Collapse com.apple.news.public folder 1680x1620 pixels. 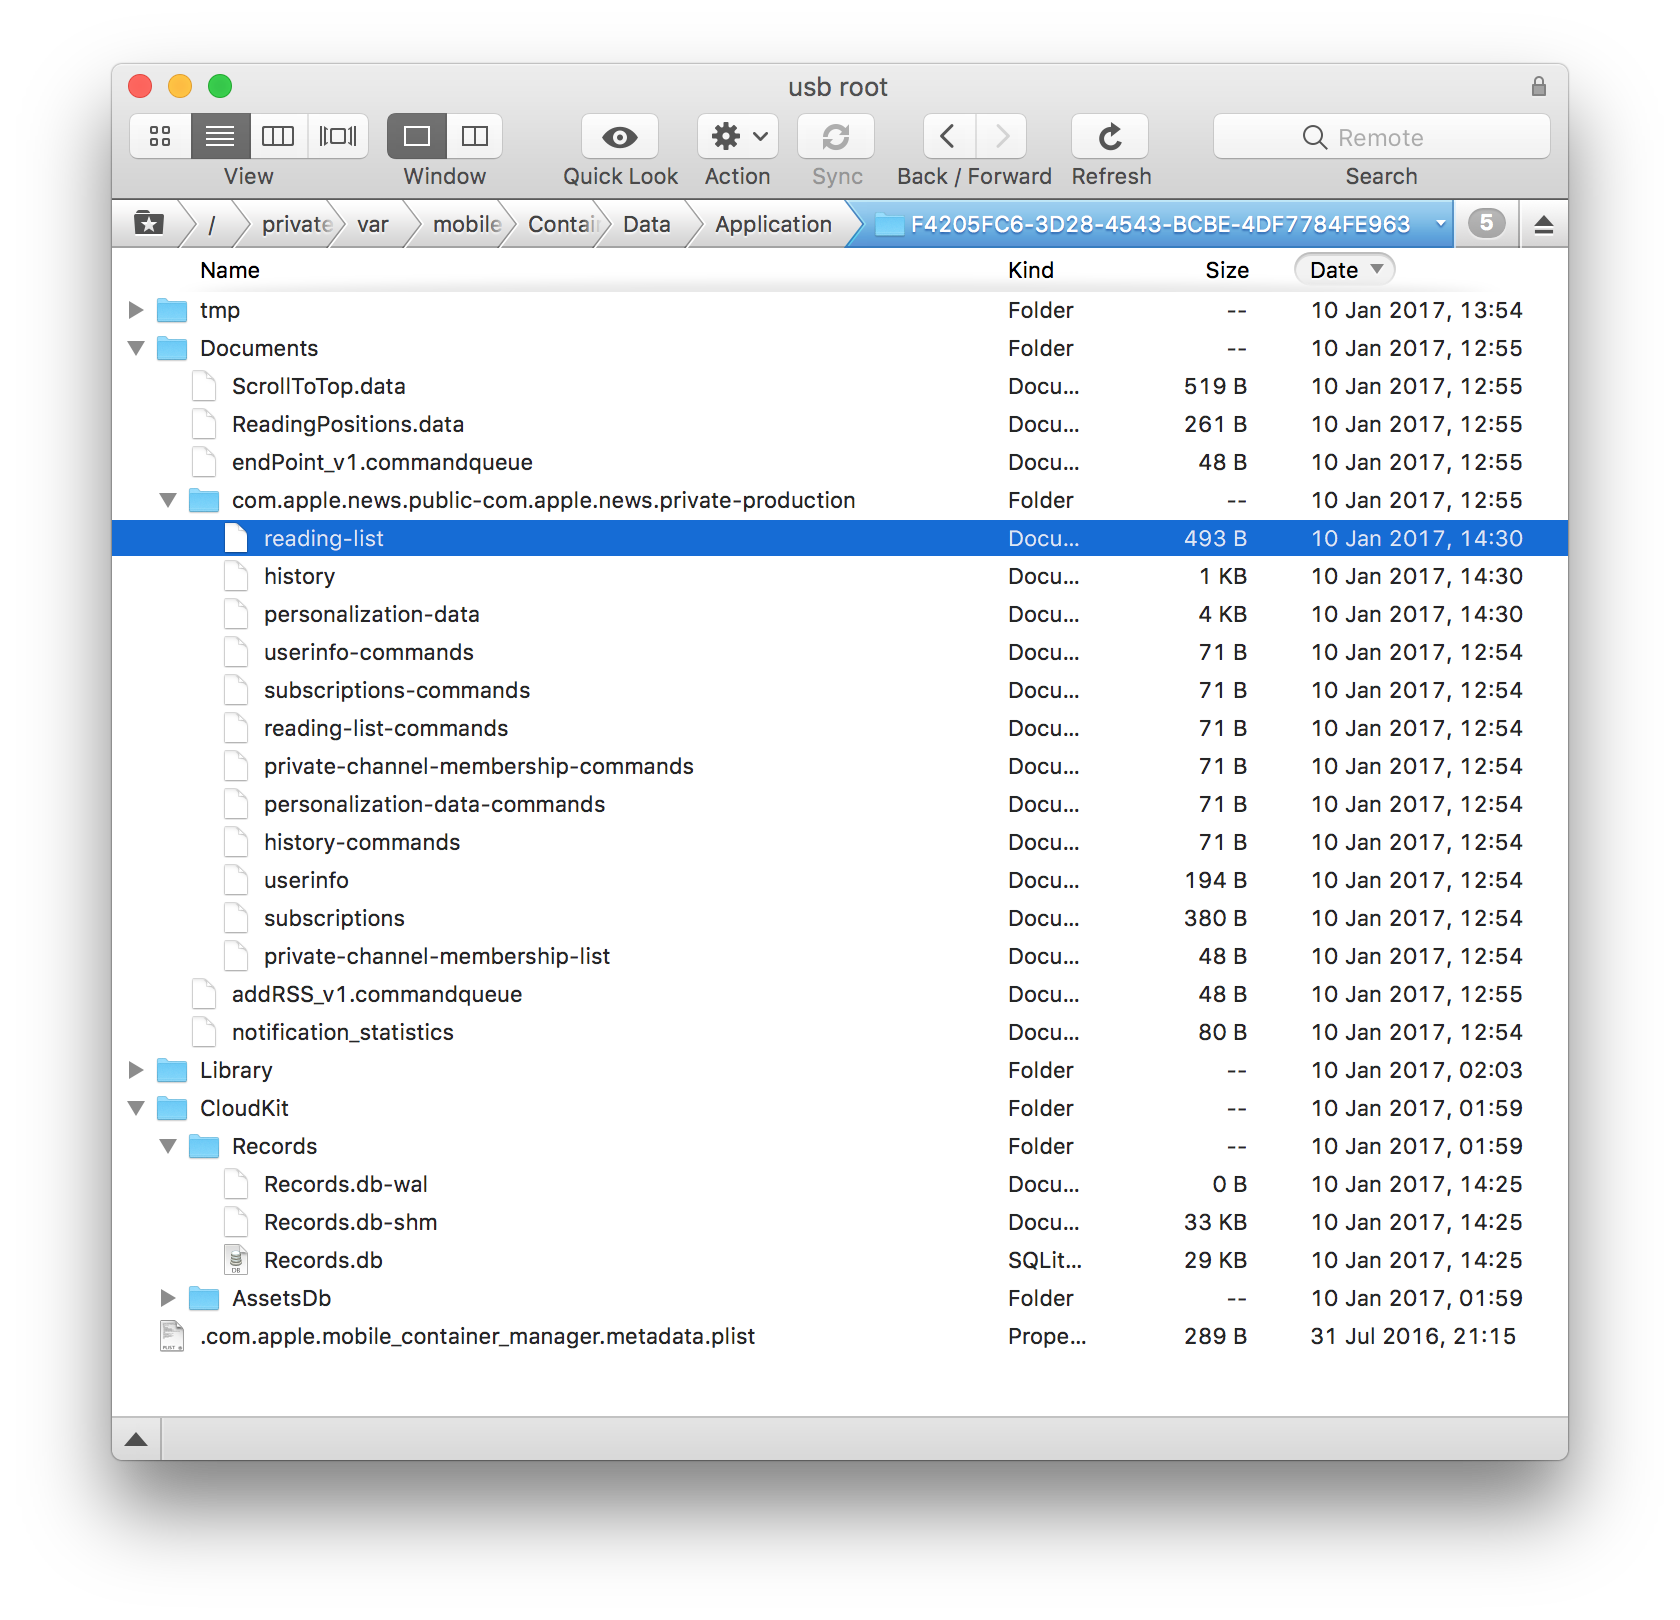click(168, 500)
